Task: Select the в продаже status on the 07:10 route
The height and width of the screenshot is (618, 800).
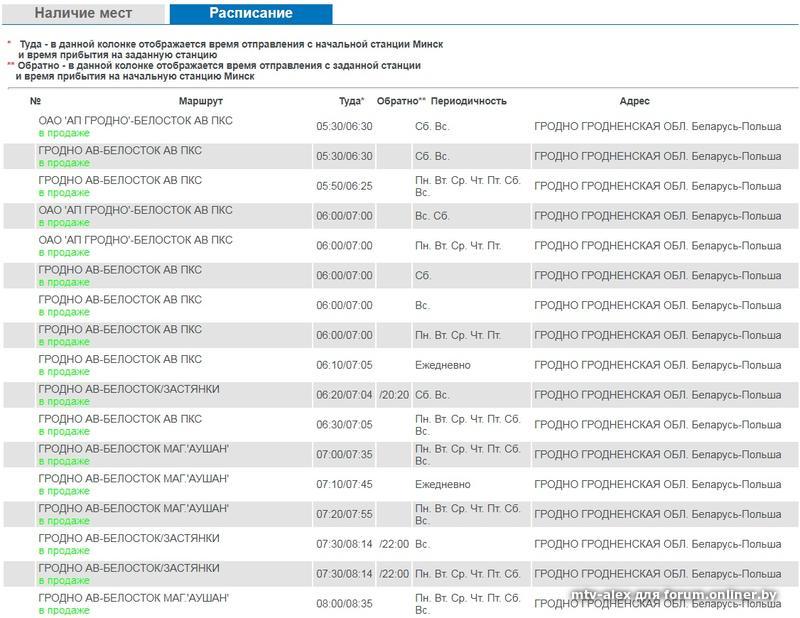Action: pyautogui.click(x=64, y=491)
